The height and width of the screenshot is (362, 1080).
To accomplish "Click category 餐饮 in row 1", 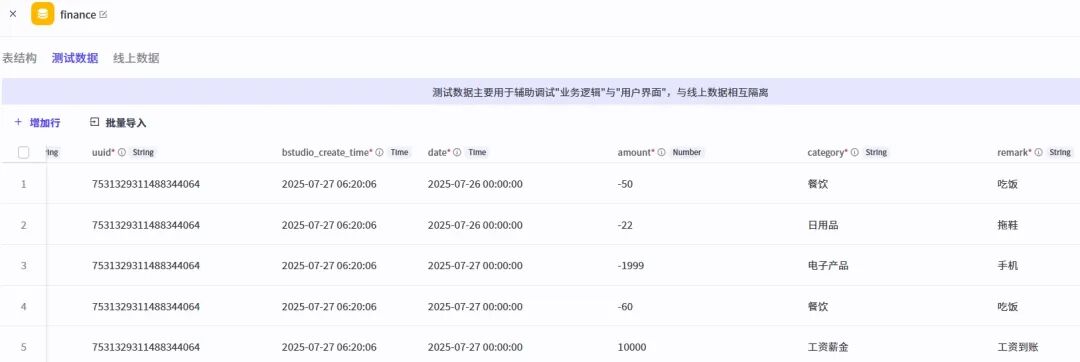I will (818, 184).
